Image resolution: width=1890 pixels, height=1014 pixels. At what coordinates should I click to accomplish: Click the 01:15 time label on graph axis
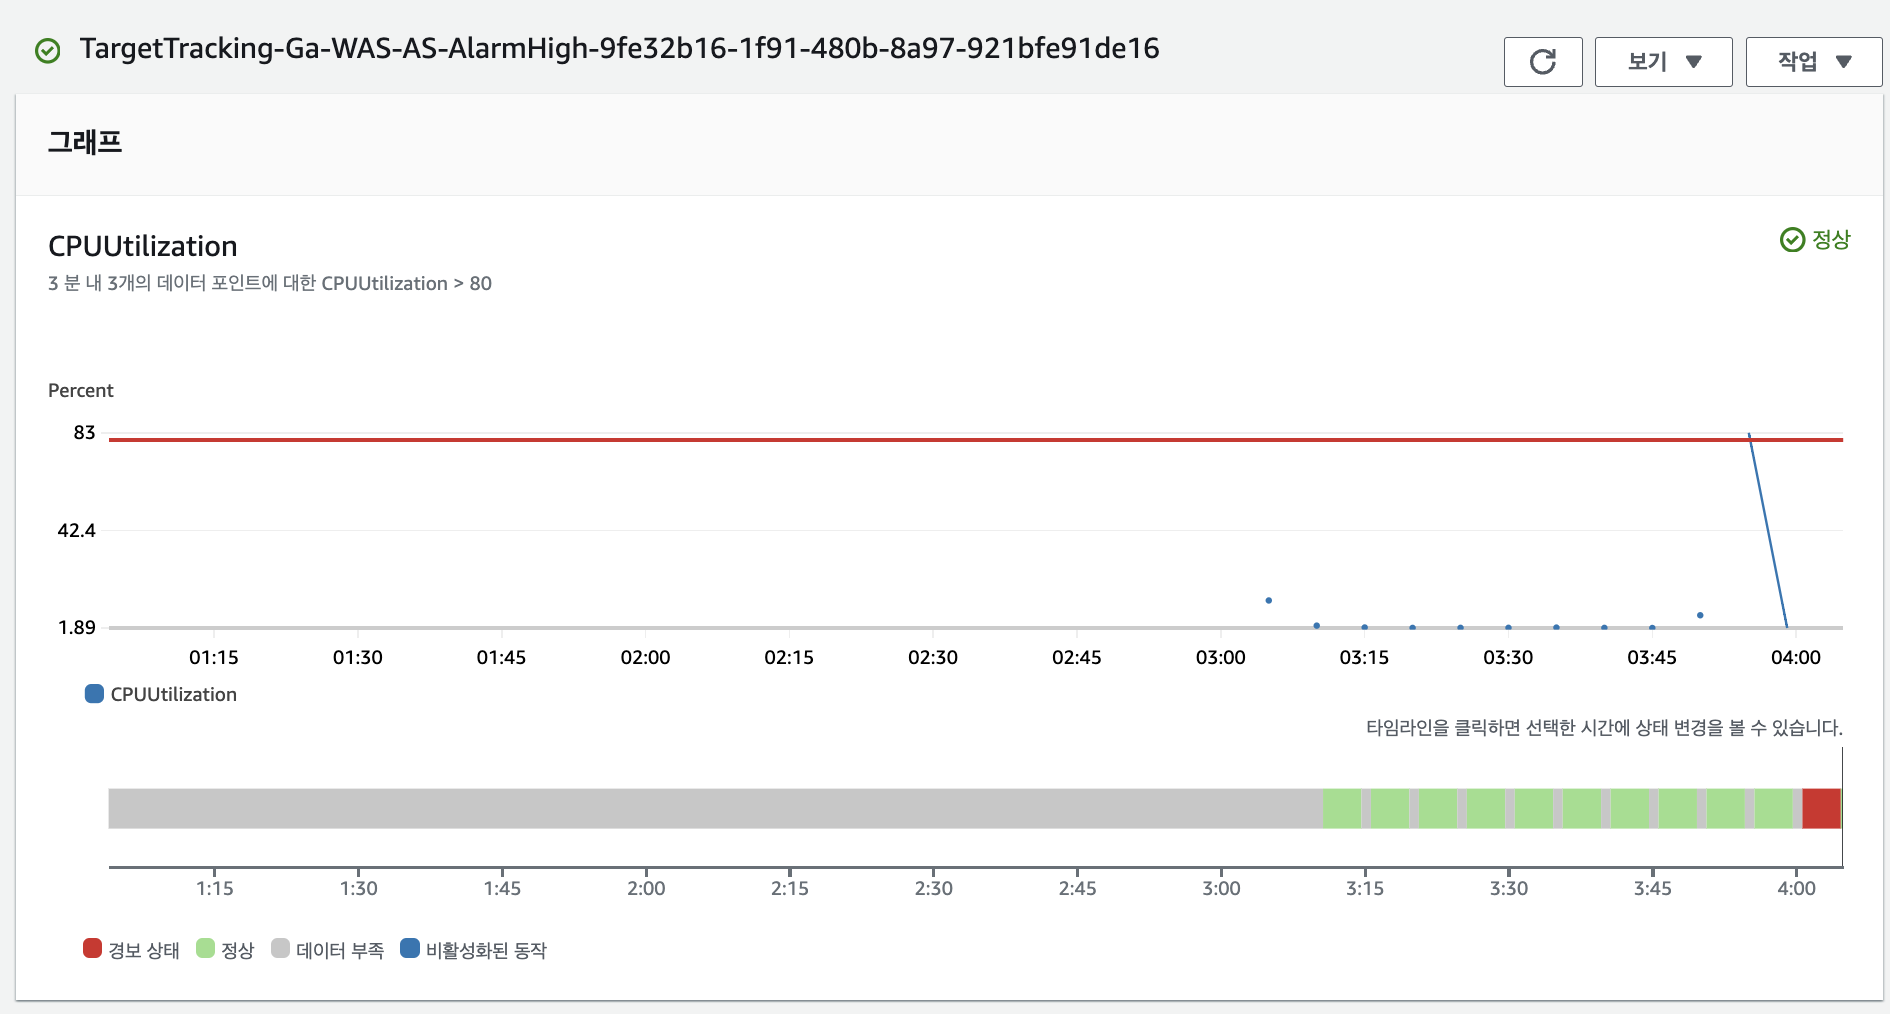(x=214, y=657)
